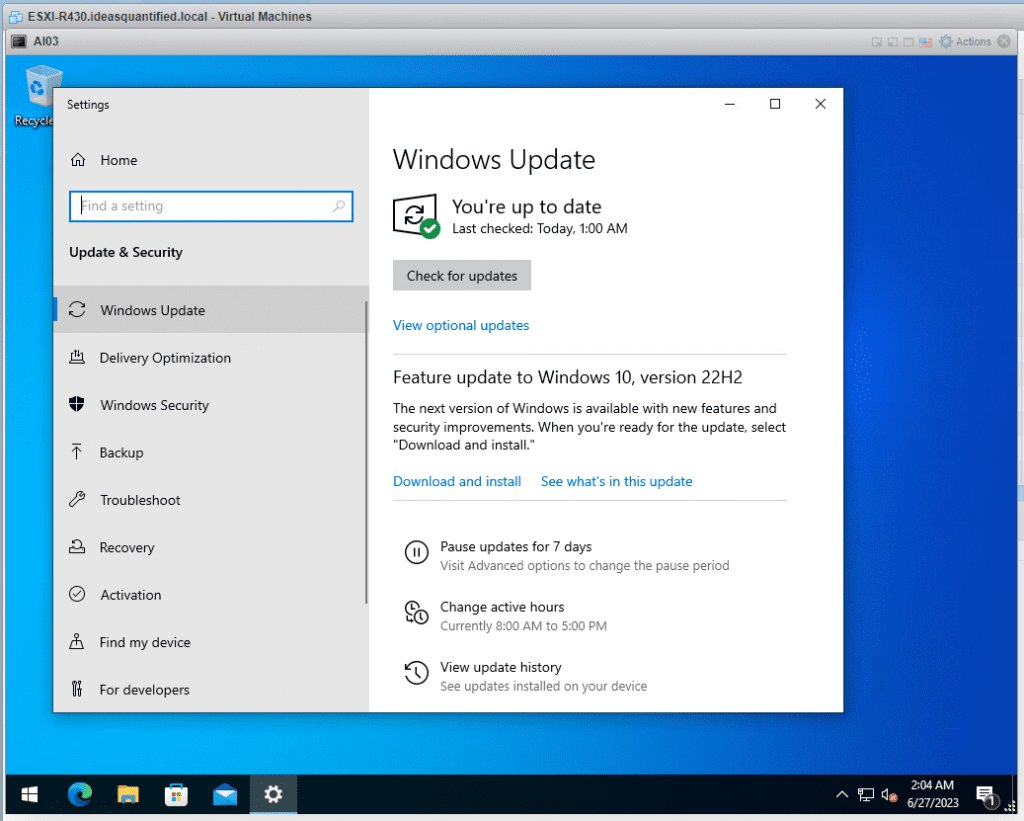The height and width of the screenshot is (821, 1024).
Task: Close the AI03 console with gray X
Action: pos(1004,42)
